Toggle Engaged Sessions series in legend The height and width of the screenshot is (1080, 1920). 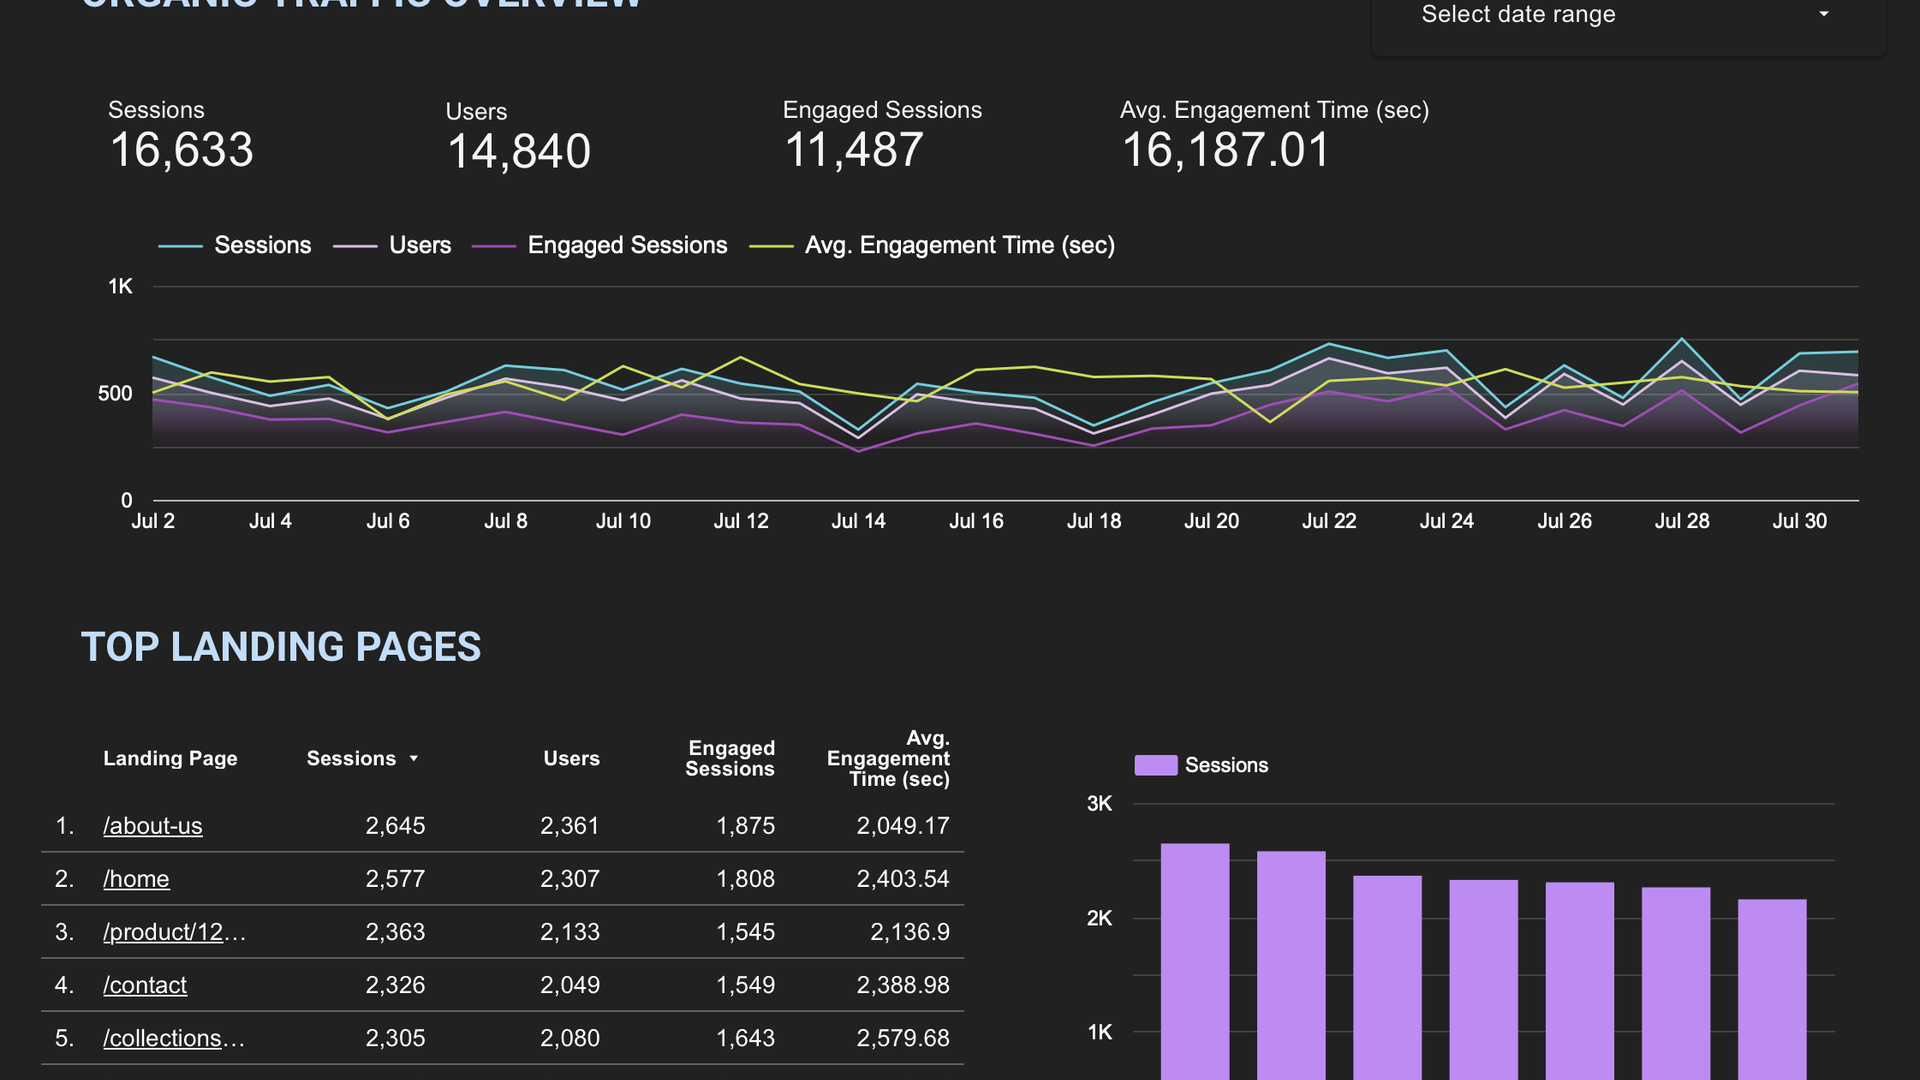(600, 245)
